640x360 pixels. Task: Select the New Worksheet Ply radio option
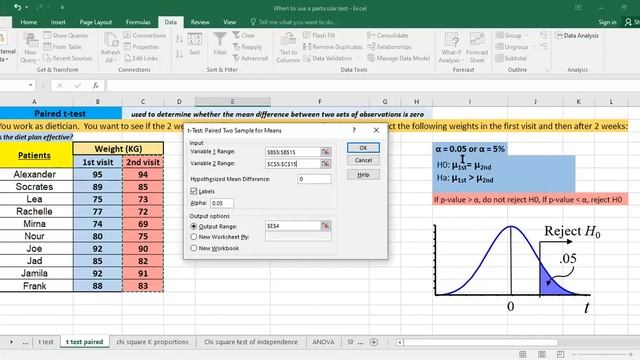click(x=193, y=237)
